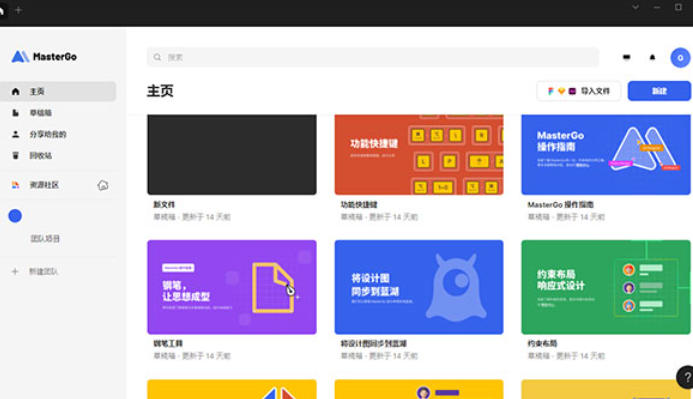
Task: Focus the 搜索 search field
Action: click(x=373, y=57)
